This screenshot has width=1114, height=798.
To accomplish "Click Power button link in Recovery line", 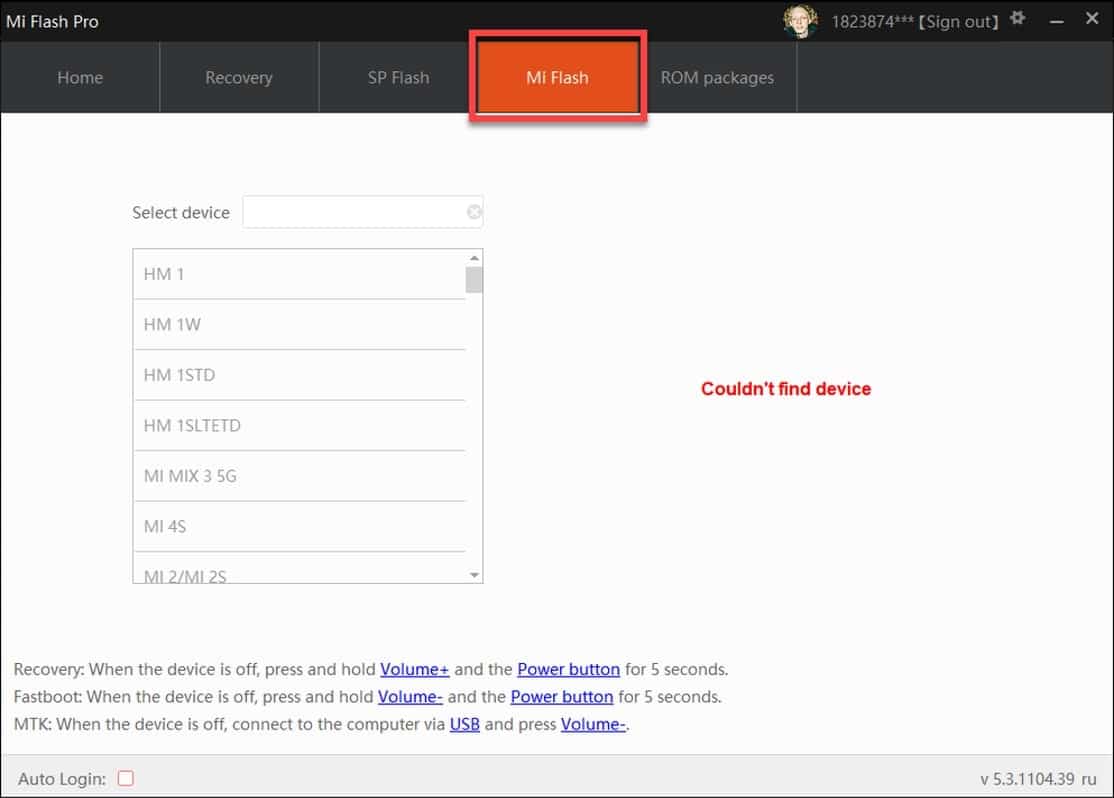I will tap(568, 669).
